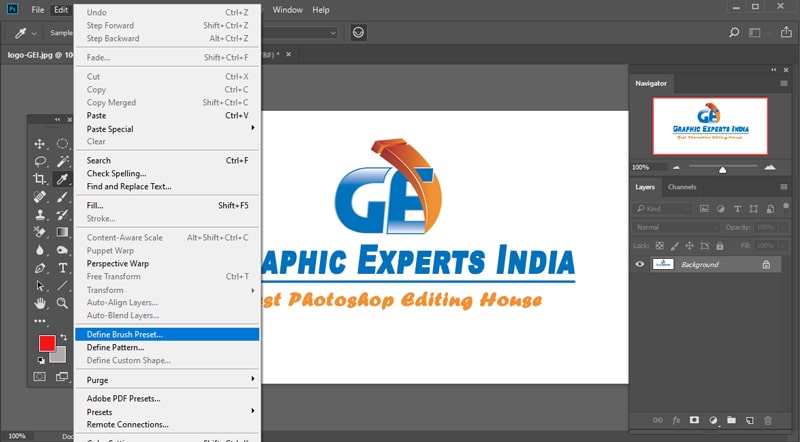Open the Edit Toolbar three-dots button

pos(39,321)
